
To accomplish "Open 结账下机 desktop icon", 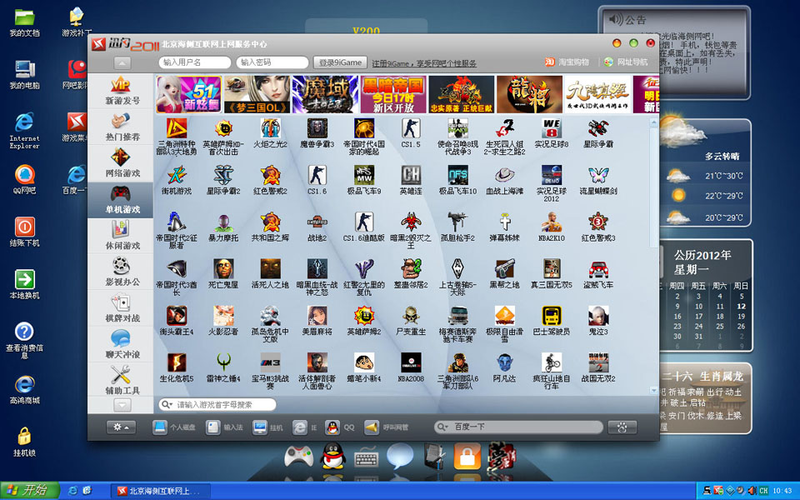I will pyautogui.click(x=24, y=232).
